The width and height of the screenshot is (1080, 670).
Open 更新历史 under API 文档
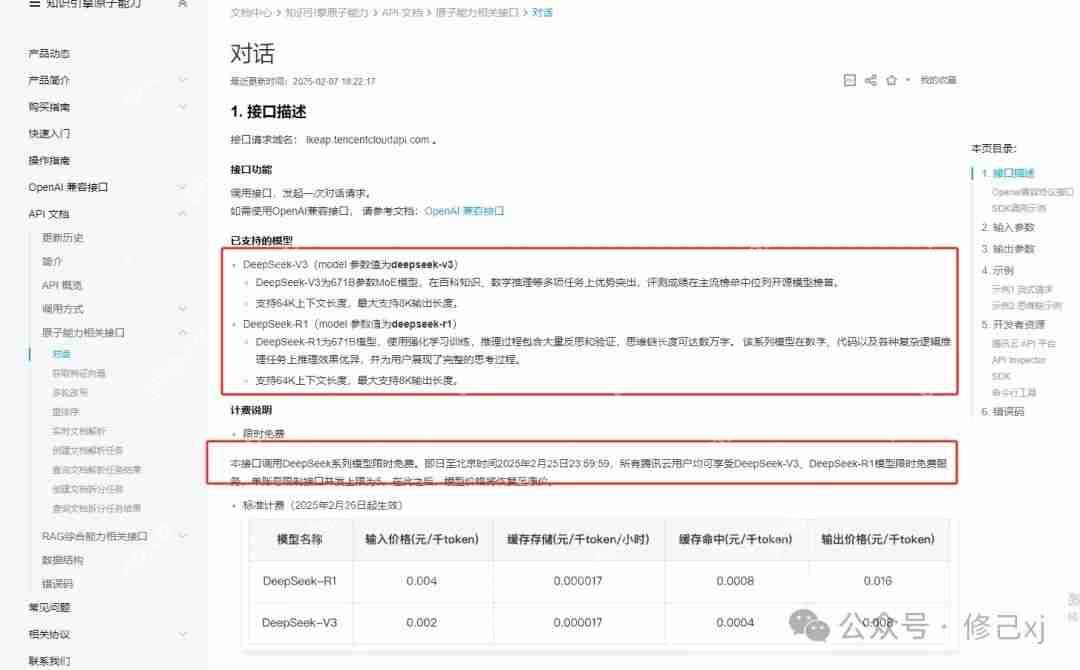pyautogui.click(x=63, y=238)
